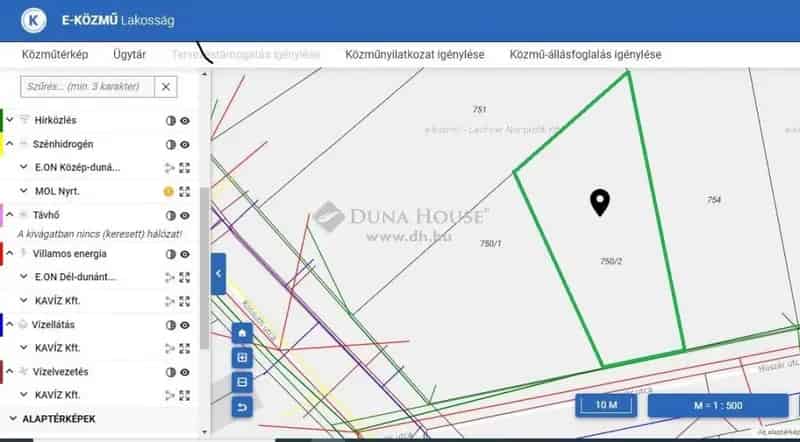Zoom to extent of E.ON Közép-duná...

(185, 168)
